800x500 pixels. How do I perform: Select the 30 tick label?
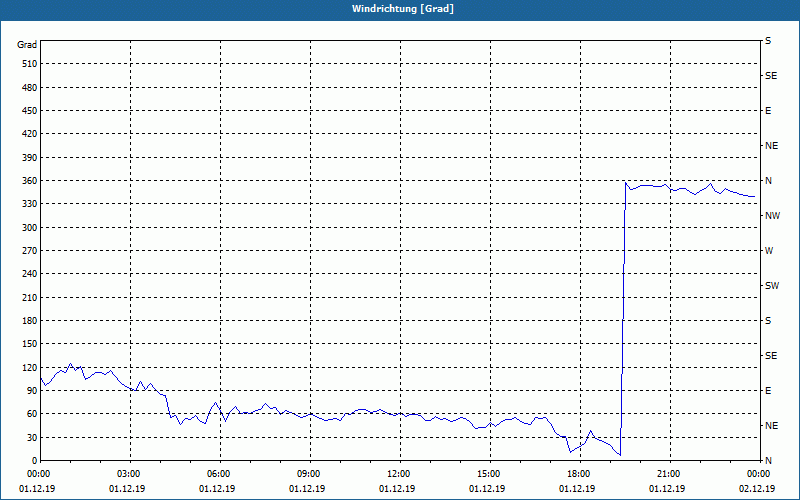coord(32,437)
